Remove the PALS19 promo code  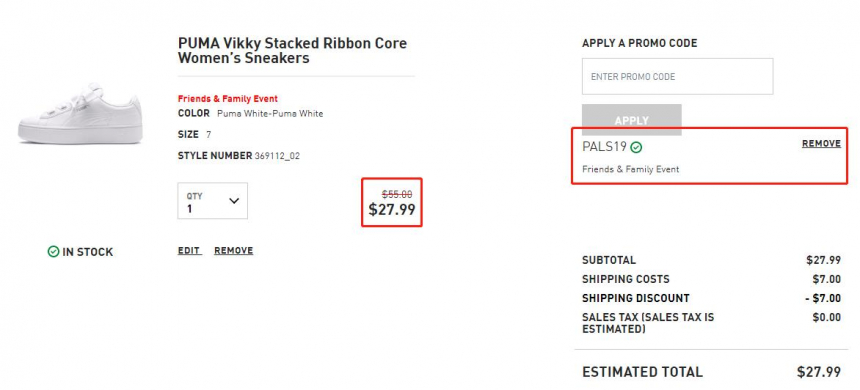(821, 144)
